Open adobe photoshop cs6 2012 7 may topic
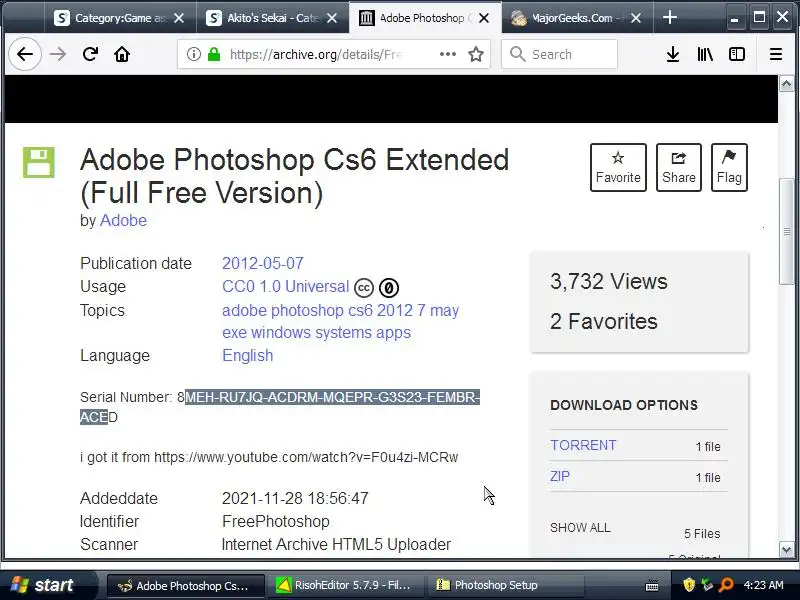This screenshot has height=600, width=800. point(340,310)
